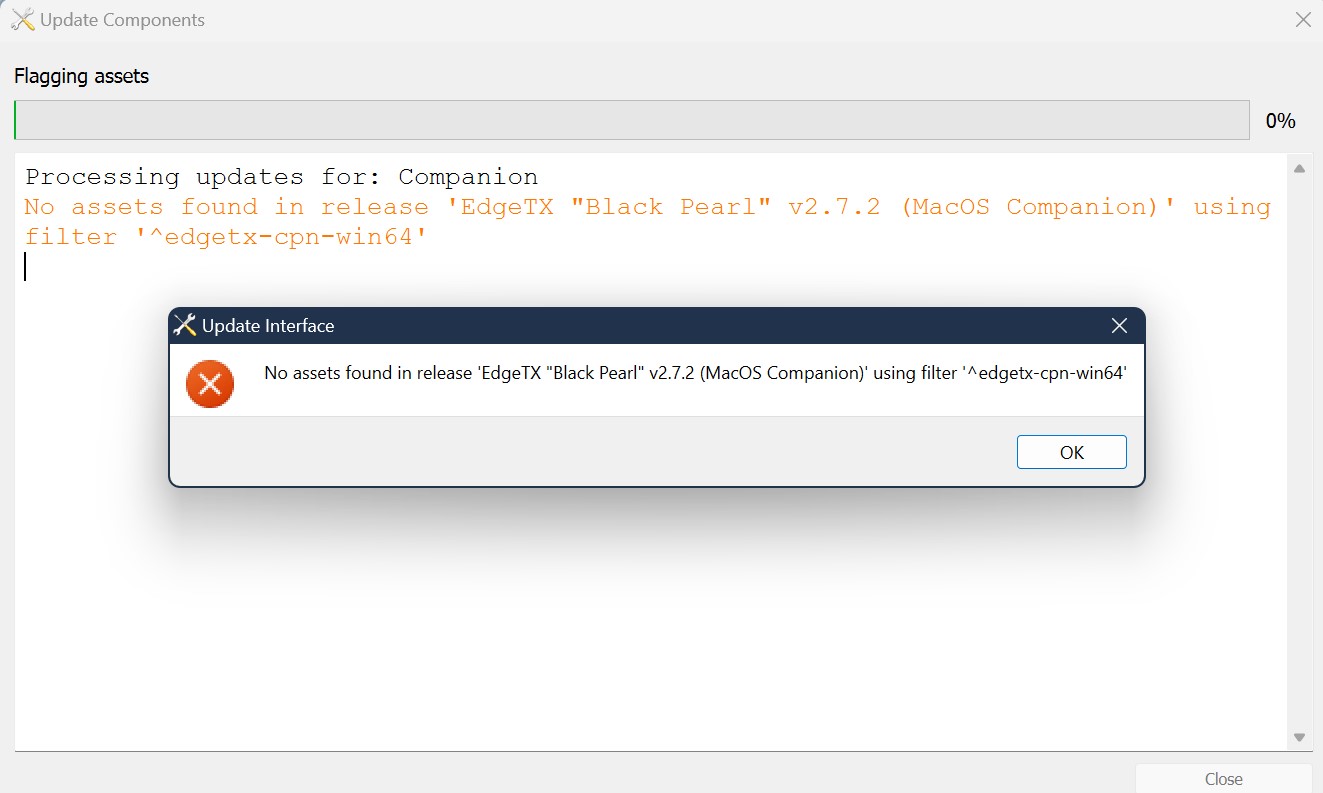Screen dimensions: 1323x793
Task: Dismiss the Update Interface dialog via its X
Action: coord(1118,325)
